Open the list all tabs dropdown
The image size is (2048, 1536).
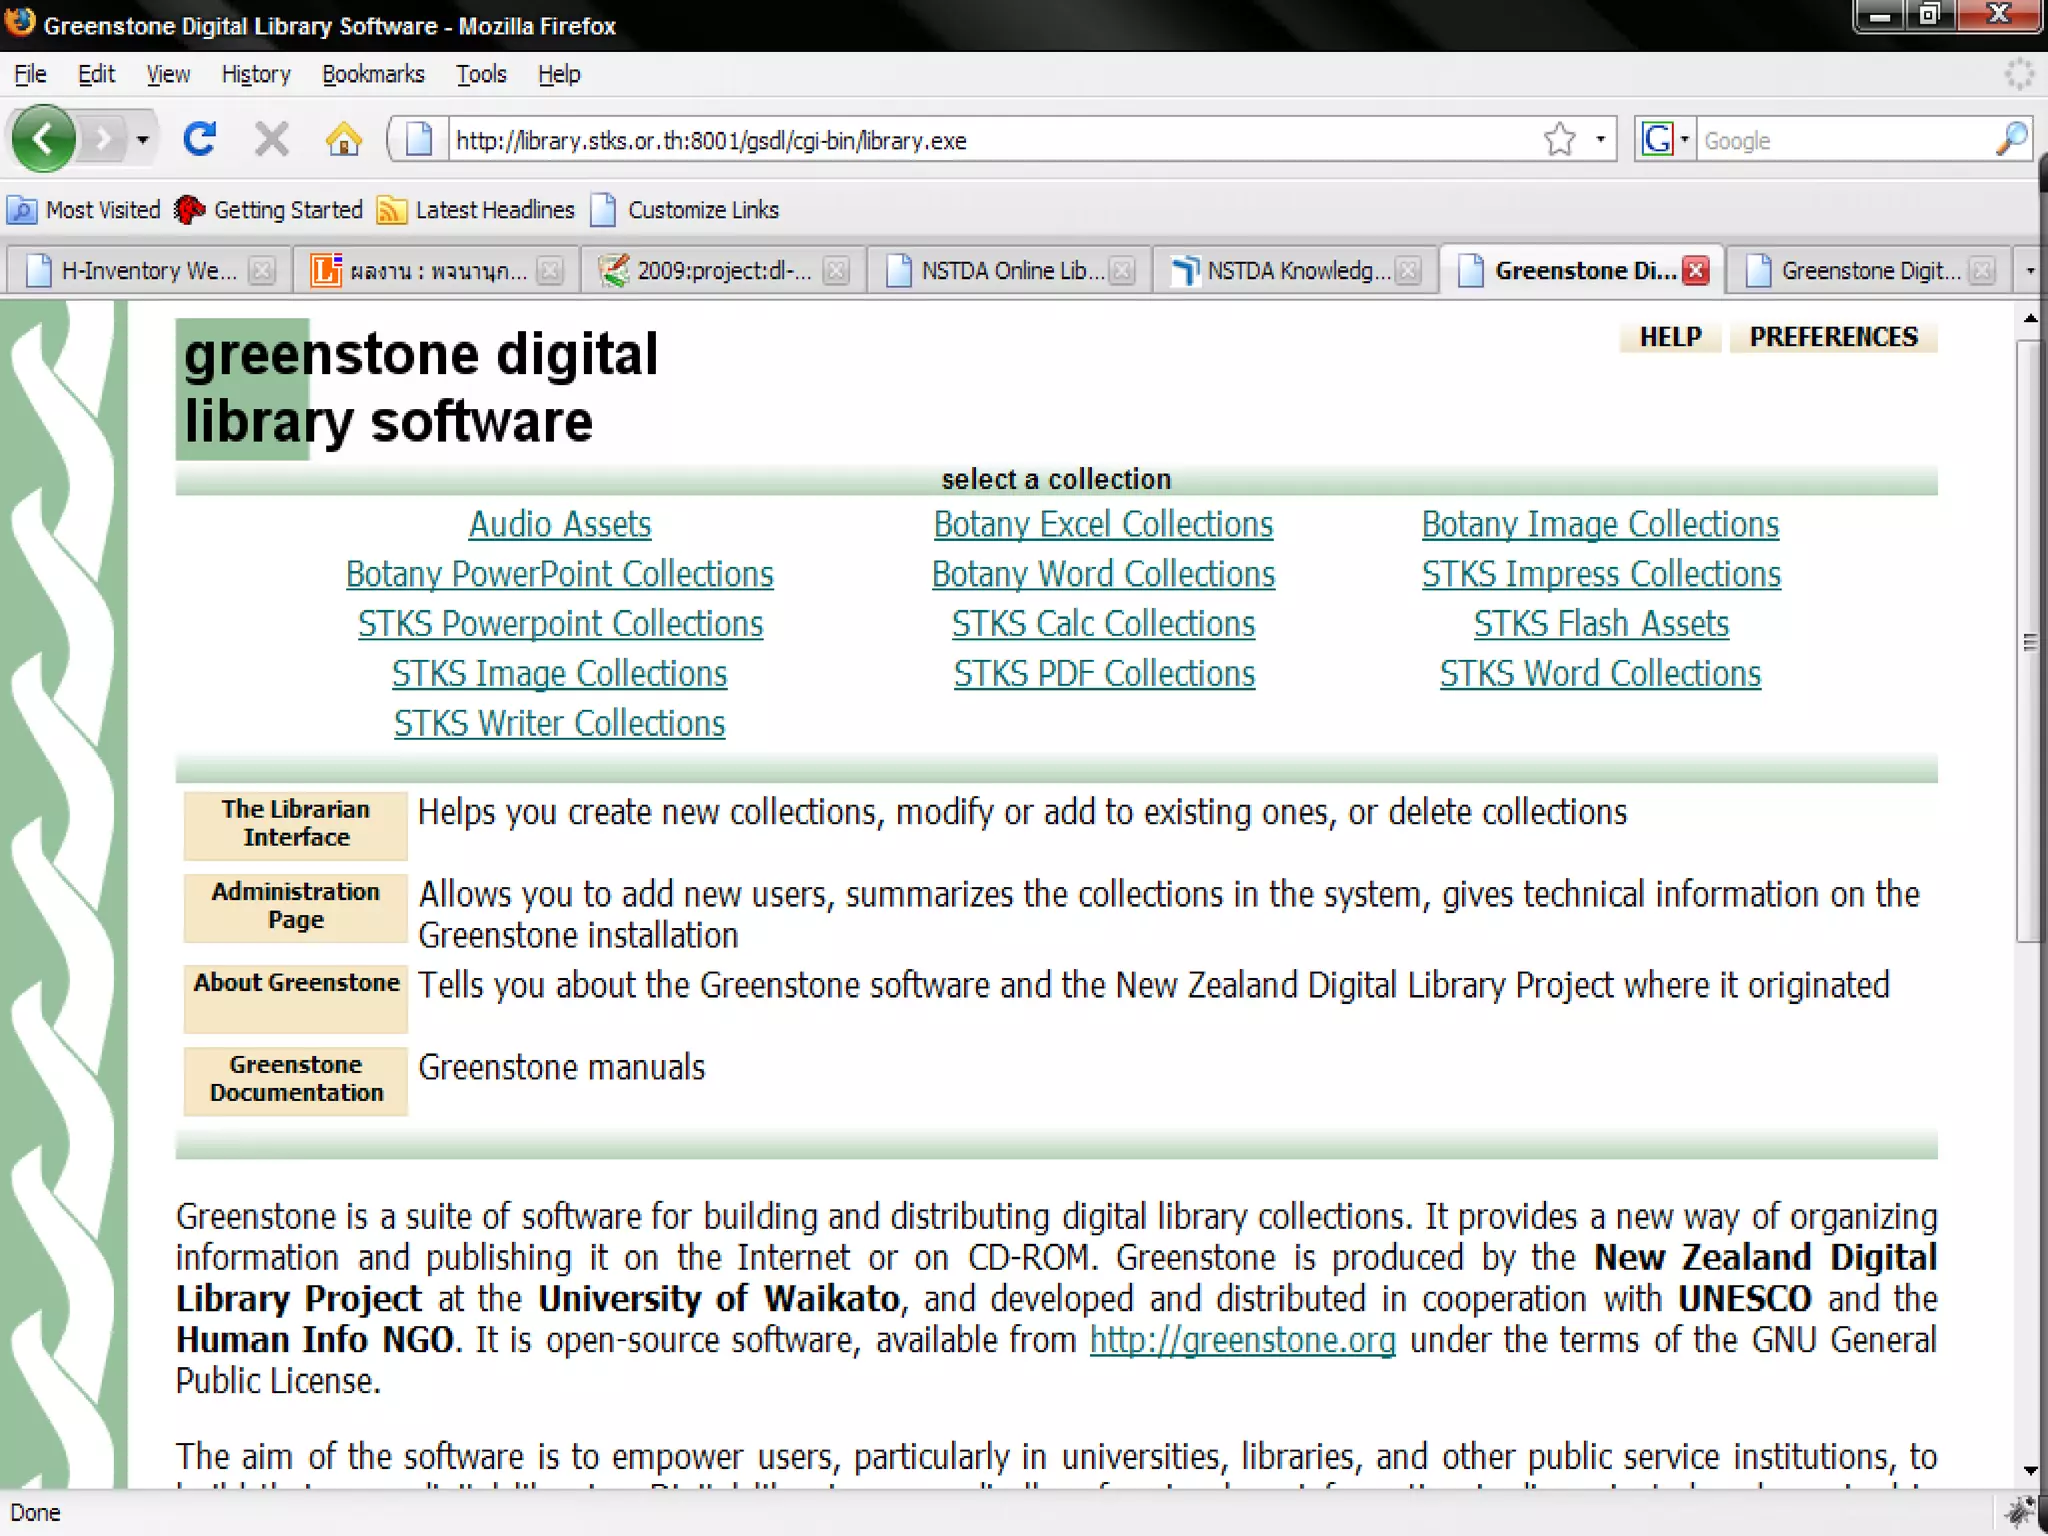tap(2029, 271)
